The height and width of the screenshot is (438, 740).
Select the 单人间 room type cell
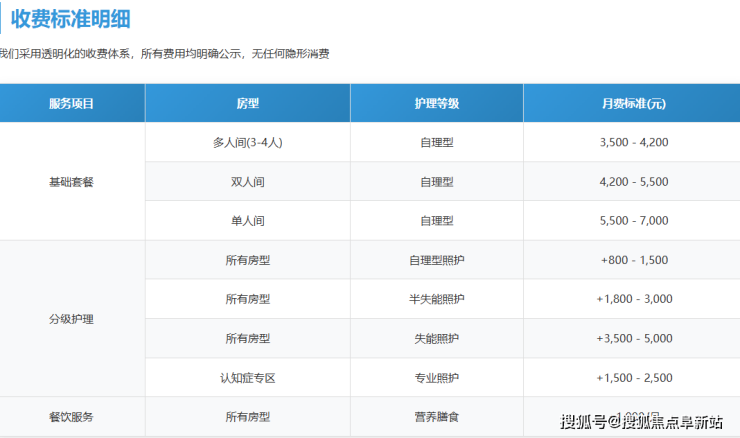(x=247, y=221)
